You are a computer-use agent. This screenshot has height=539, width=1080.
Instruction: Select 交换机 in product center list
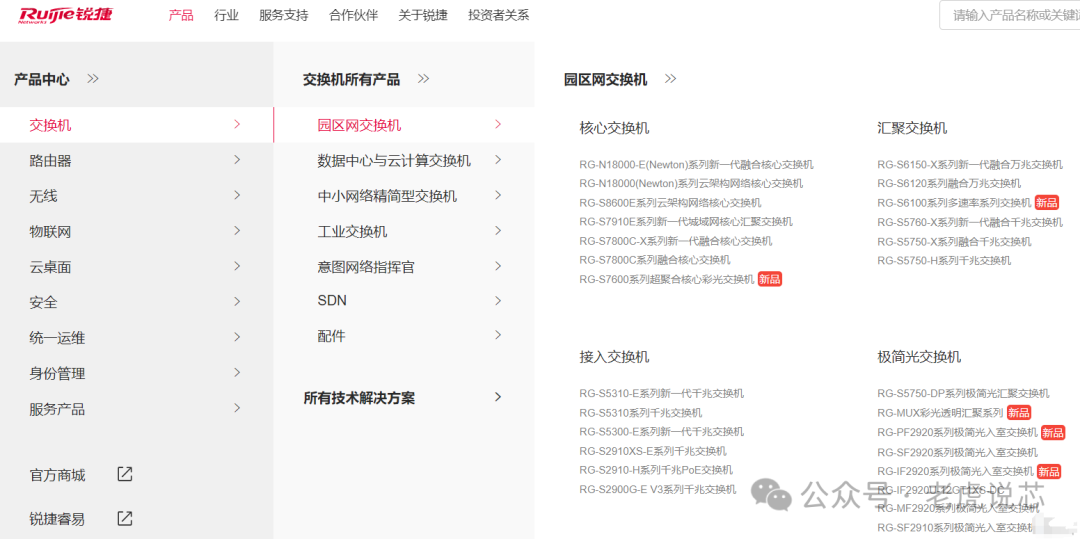click(x=50, y=125)
